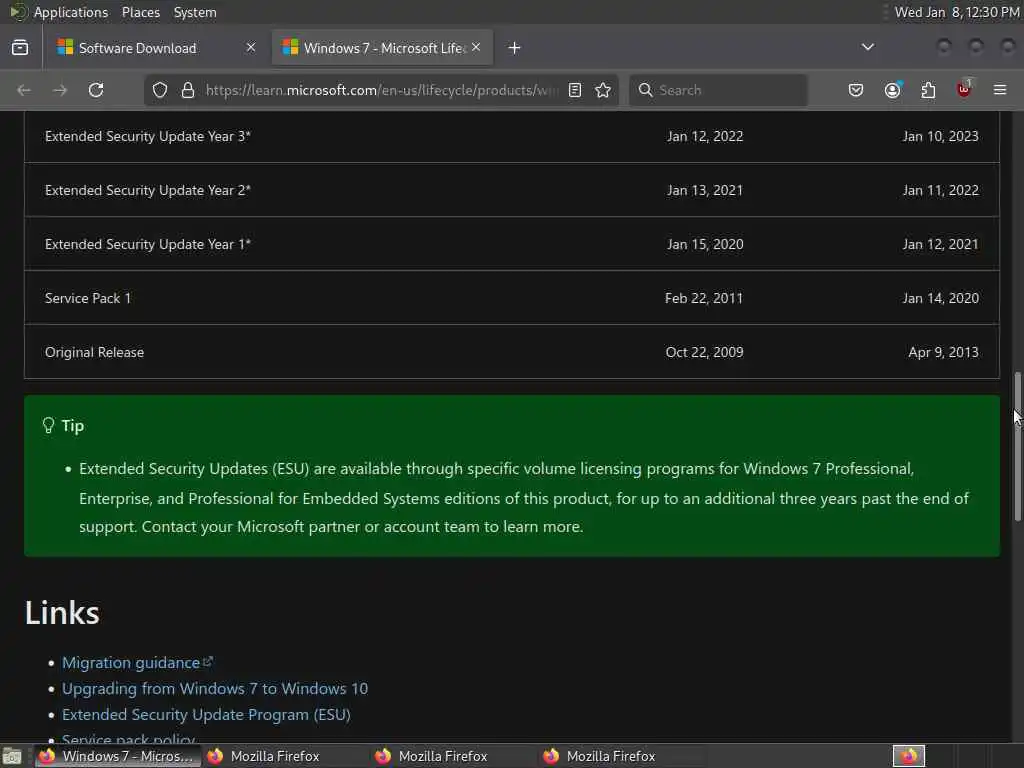The image size is (1024, 768).
Task: Click the Jan 15, 2020 start date
Action: (x=705, y=244)
